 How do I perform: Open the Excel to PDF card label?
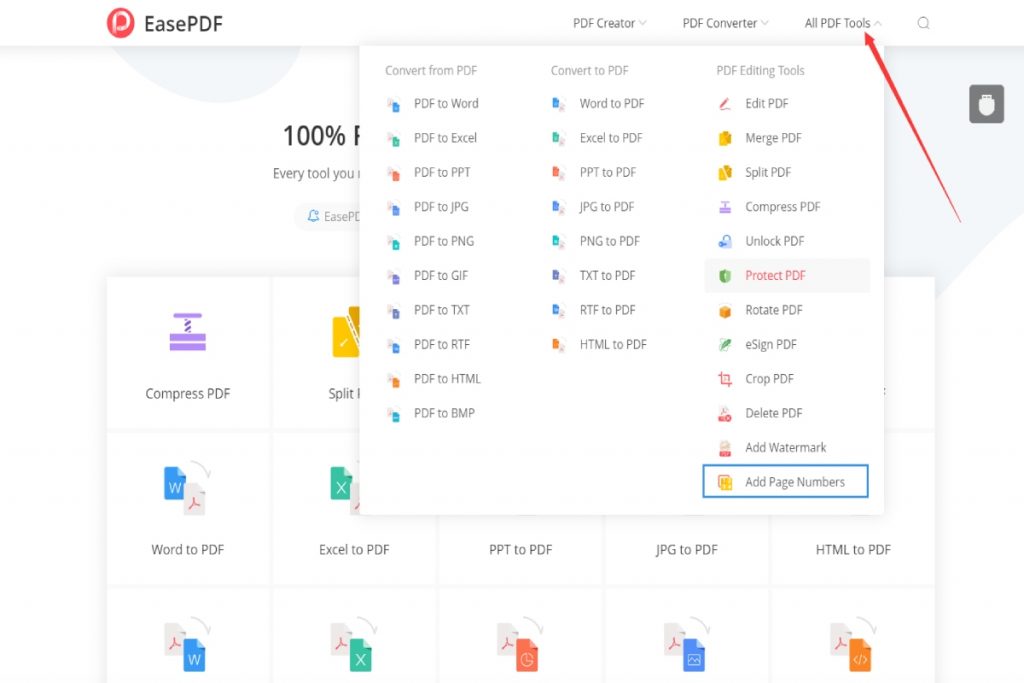point(354,550)
